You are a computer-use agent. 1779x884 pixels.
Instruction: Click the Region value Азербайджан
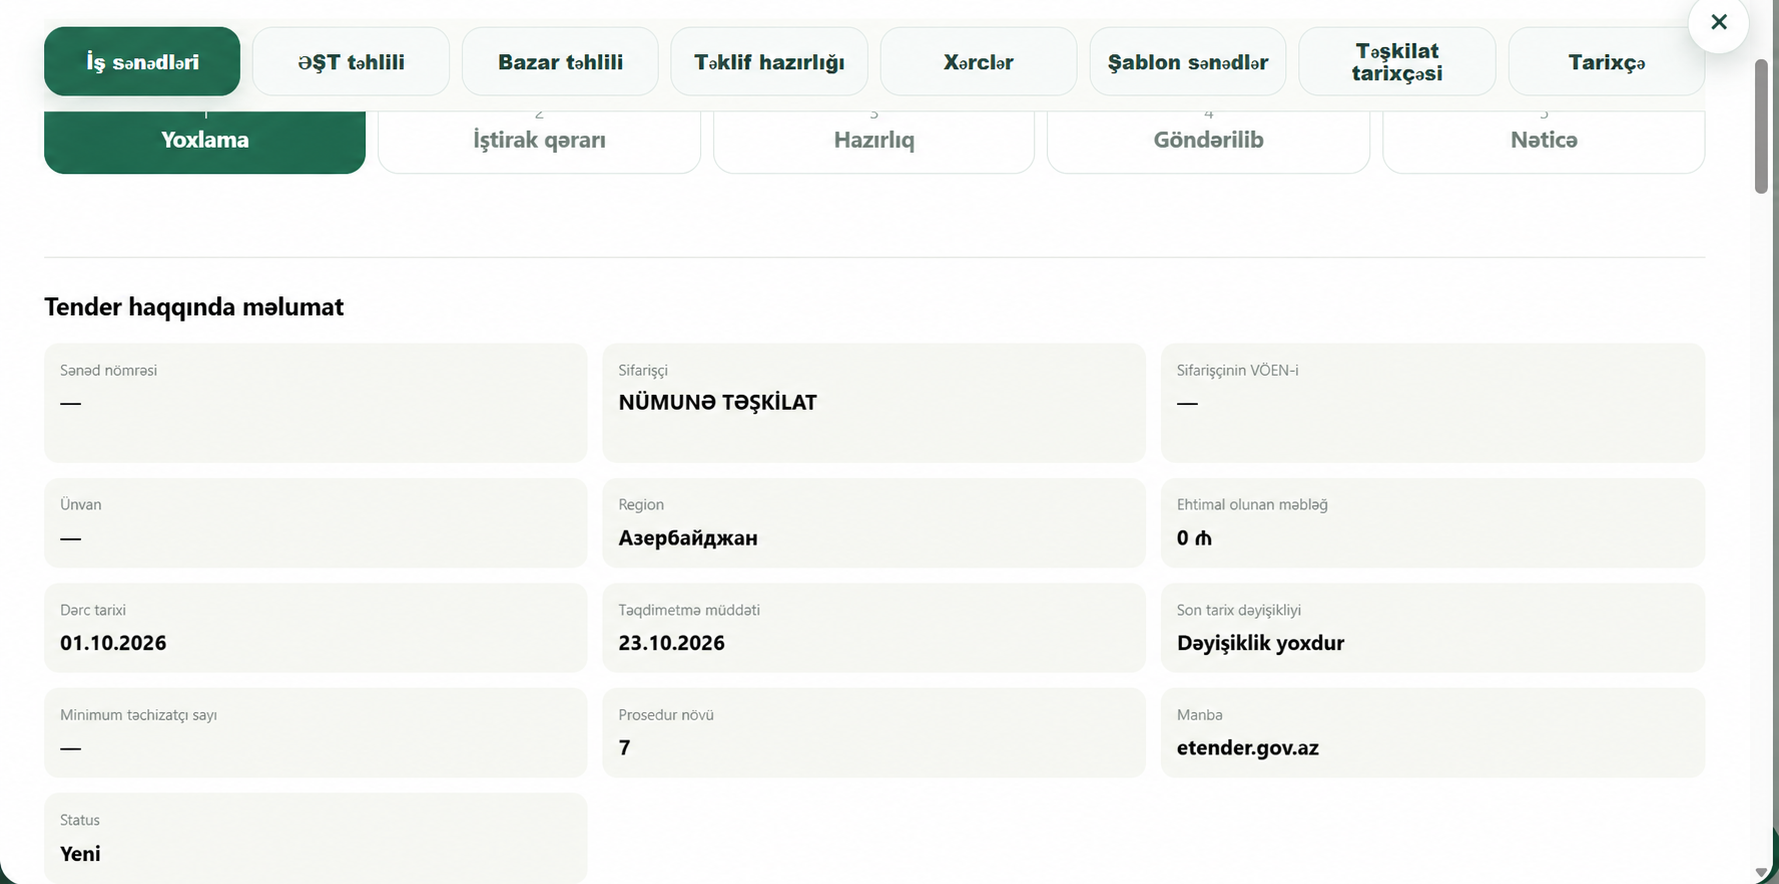point(688,538)
